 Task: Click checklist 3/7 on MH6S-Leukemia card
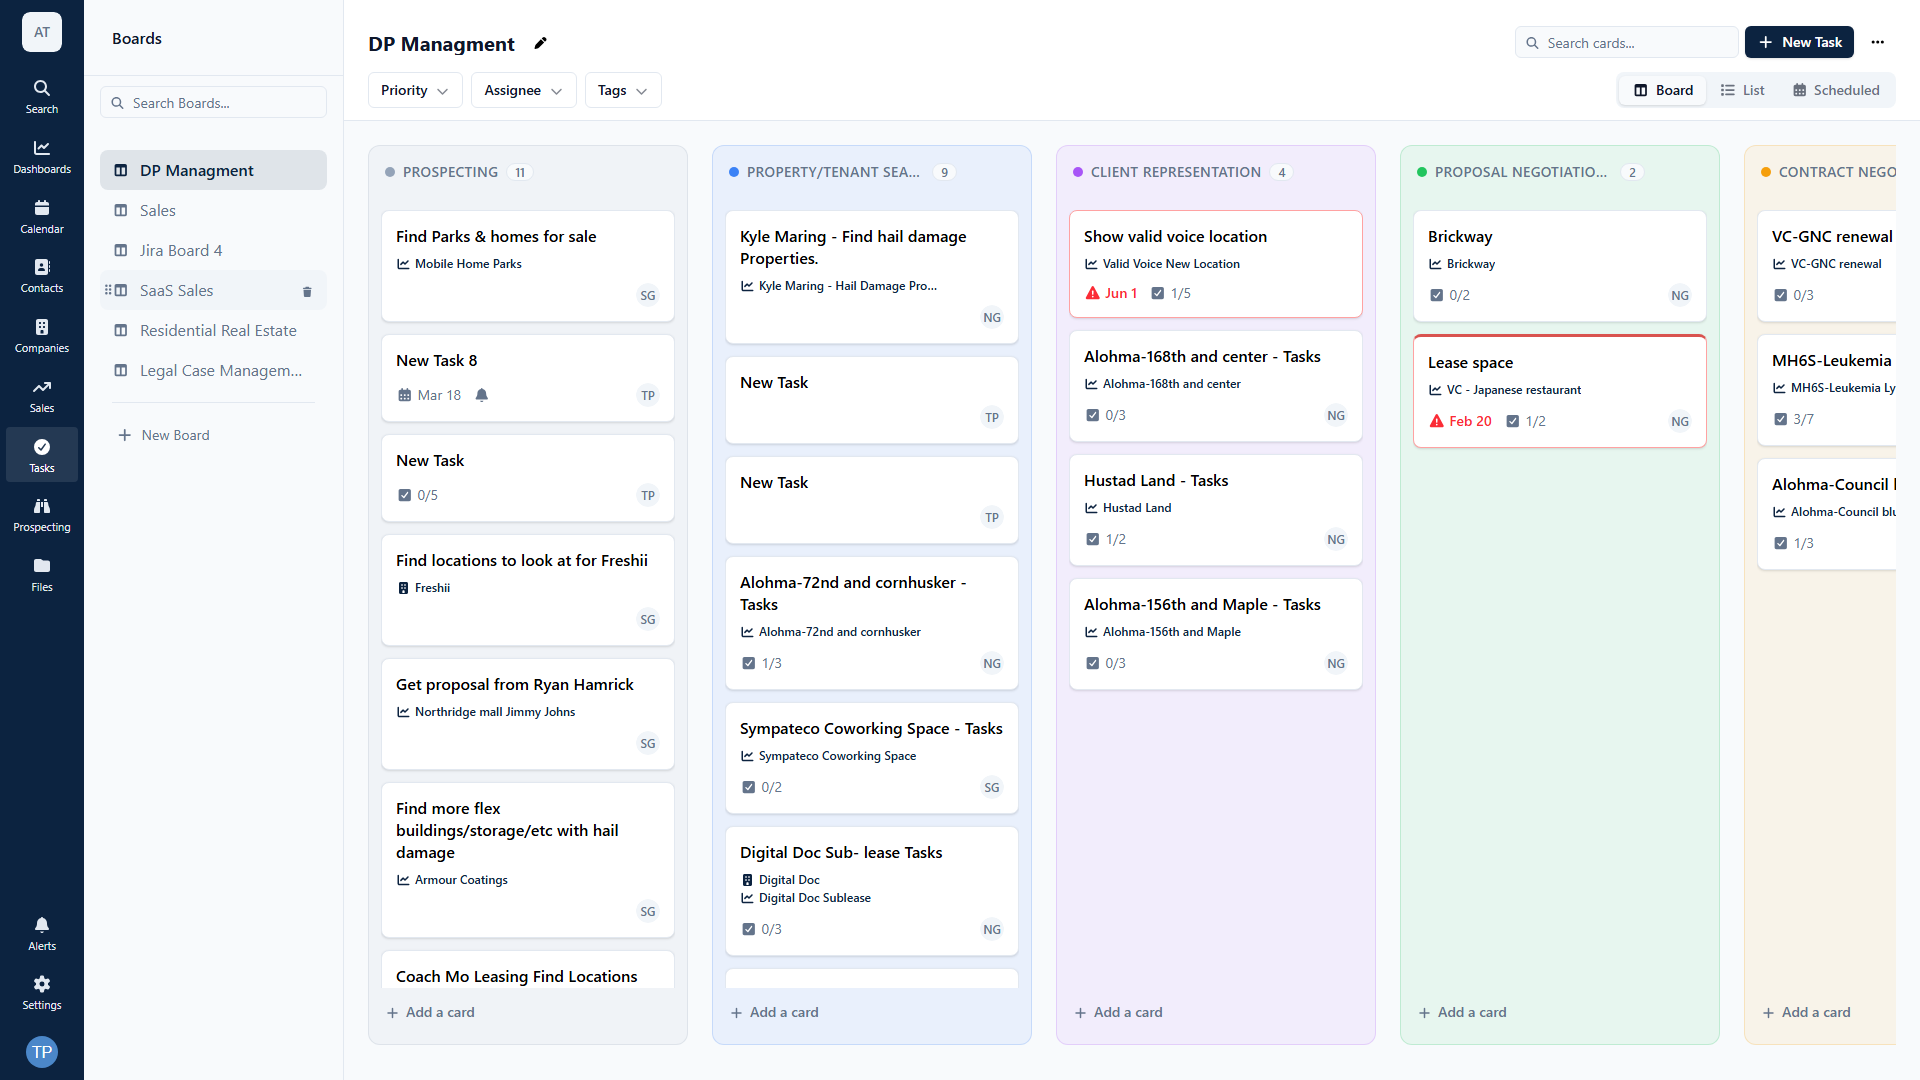click(x=1794, y=419)
